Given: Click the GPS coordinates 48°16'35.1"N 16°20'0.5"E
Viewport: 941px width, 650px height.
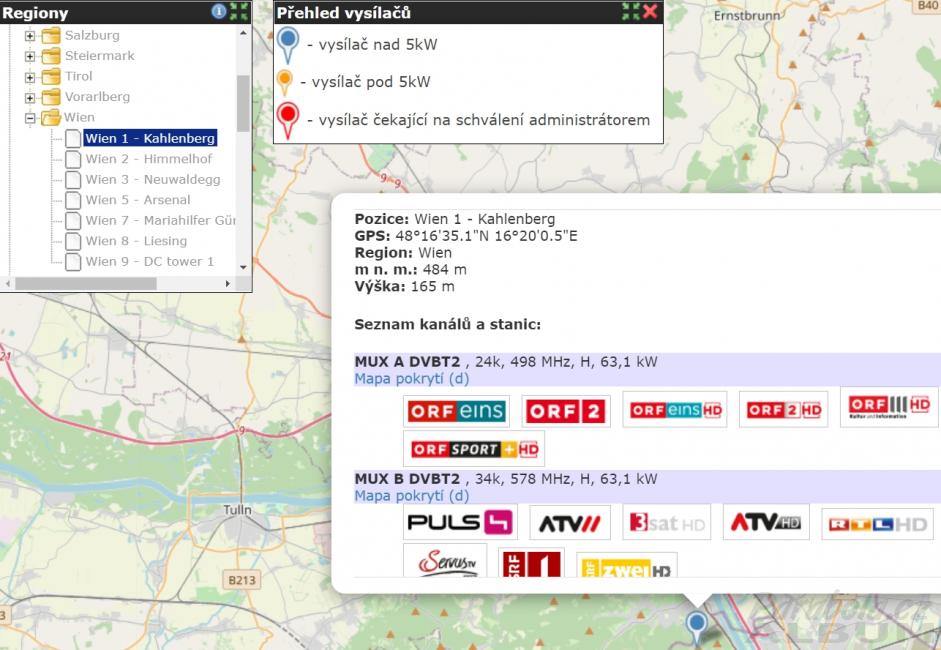Looking at the screenshot, I should pyautogui.click(x=486, y=236).
